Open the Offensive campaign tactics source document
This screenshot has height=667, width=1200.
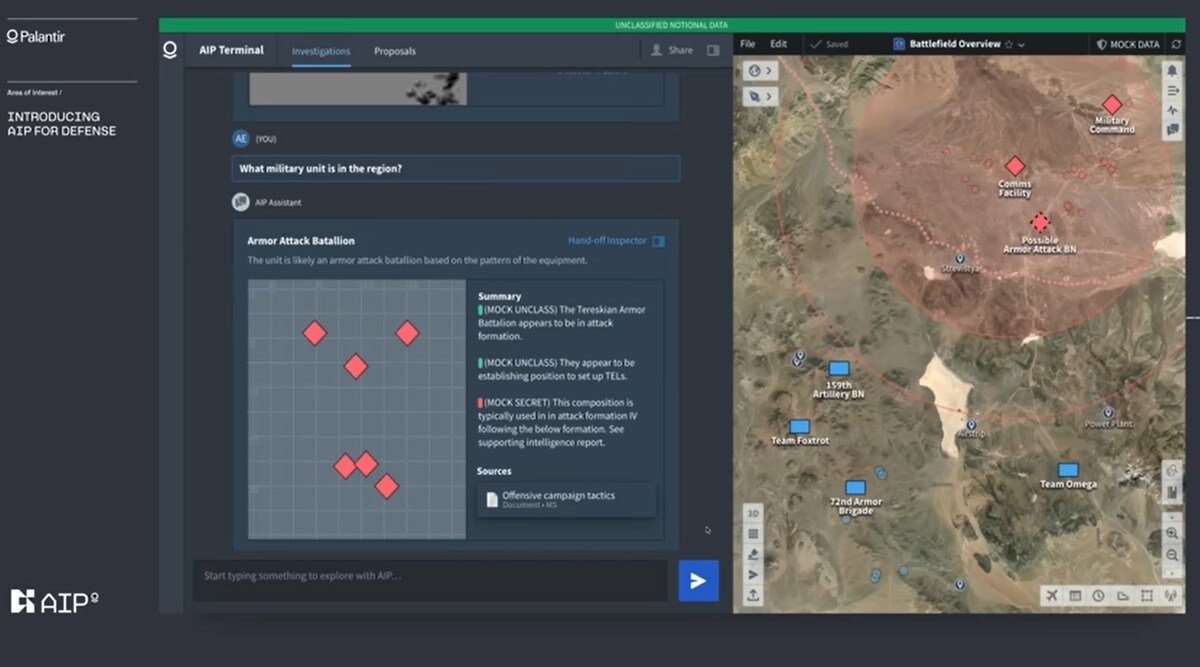[x=566, y=499]
